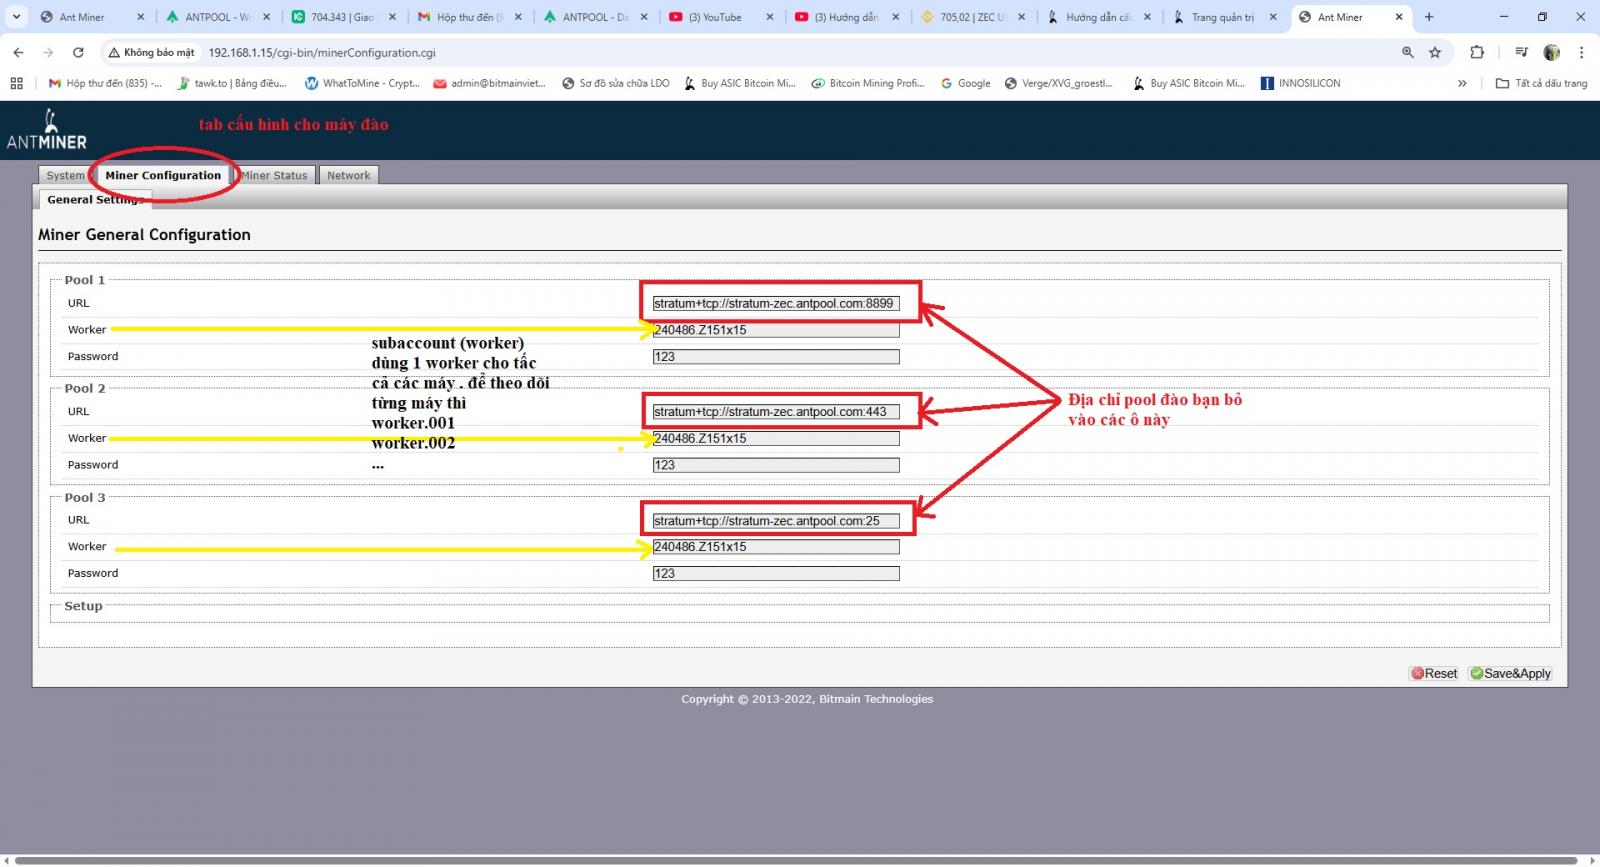Image resolution: width=1600 pixels, height=867 pixels.
Task: Open the Chrome three-dot menu
Action: [1581, 52]
